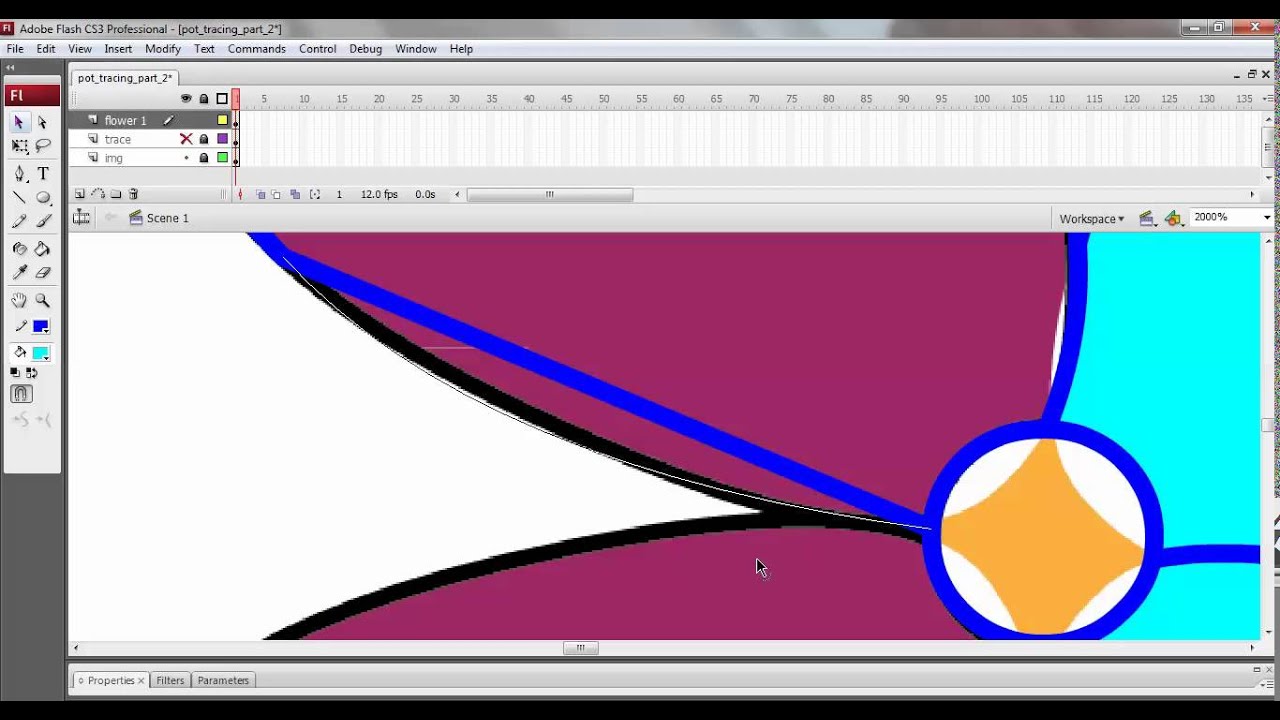Select the Hand tool
Viewport: 1280px width, 720px height.
(x=19, y=300)
